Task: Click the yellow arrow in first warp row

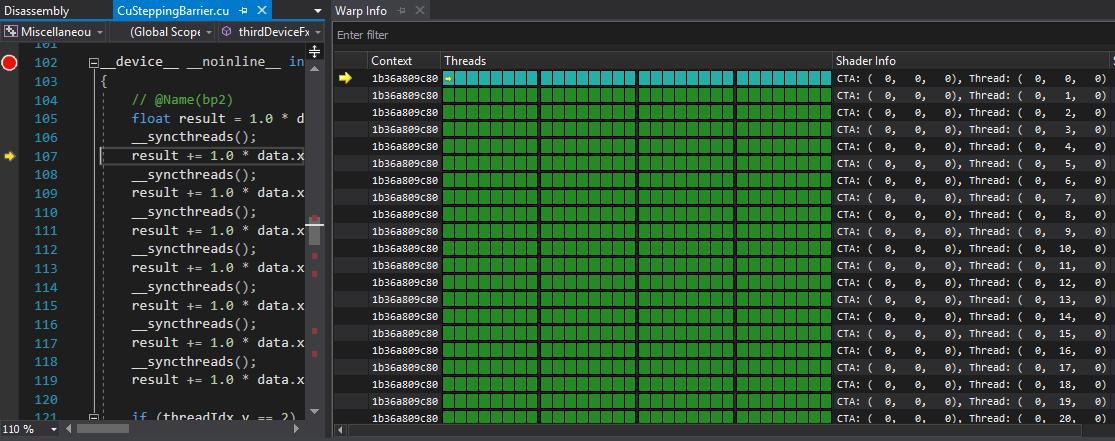Action: [x=346, y=78]
